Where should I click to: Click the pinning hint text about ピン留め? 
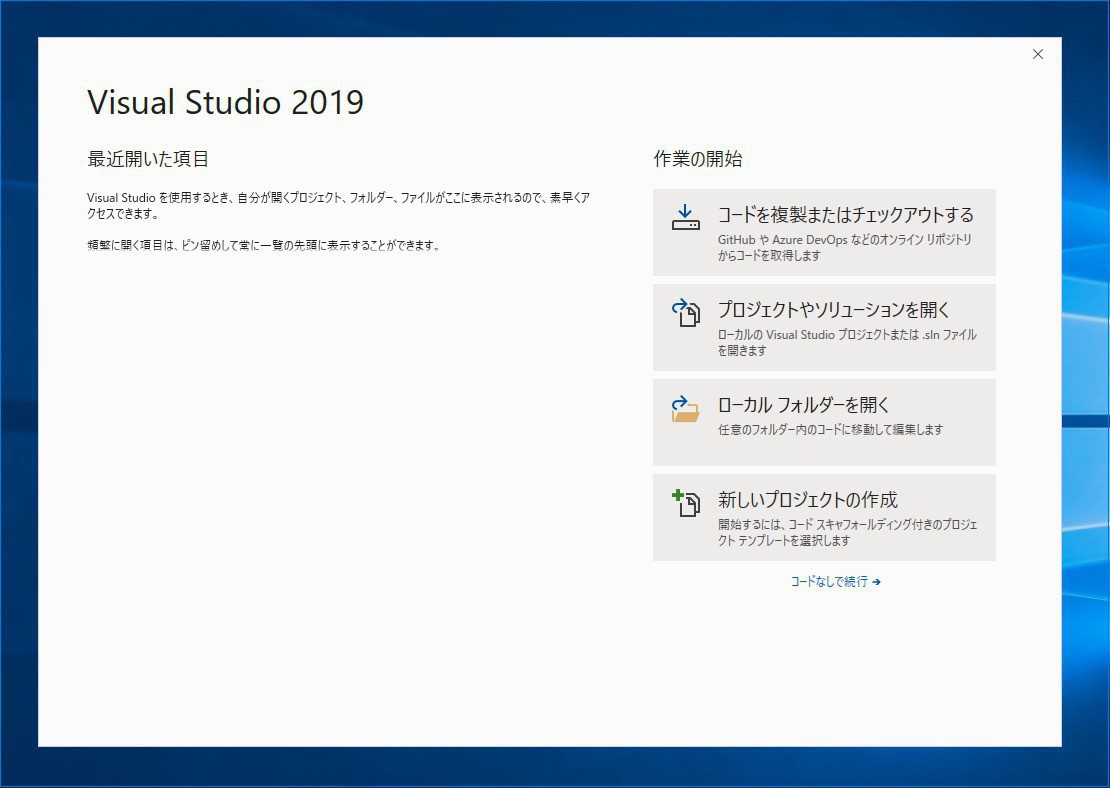pyautogui.click(x=263, y=245)
